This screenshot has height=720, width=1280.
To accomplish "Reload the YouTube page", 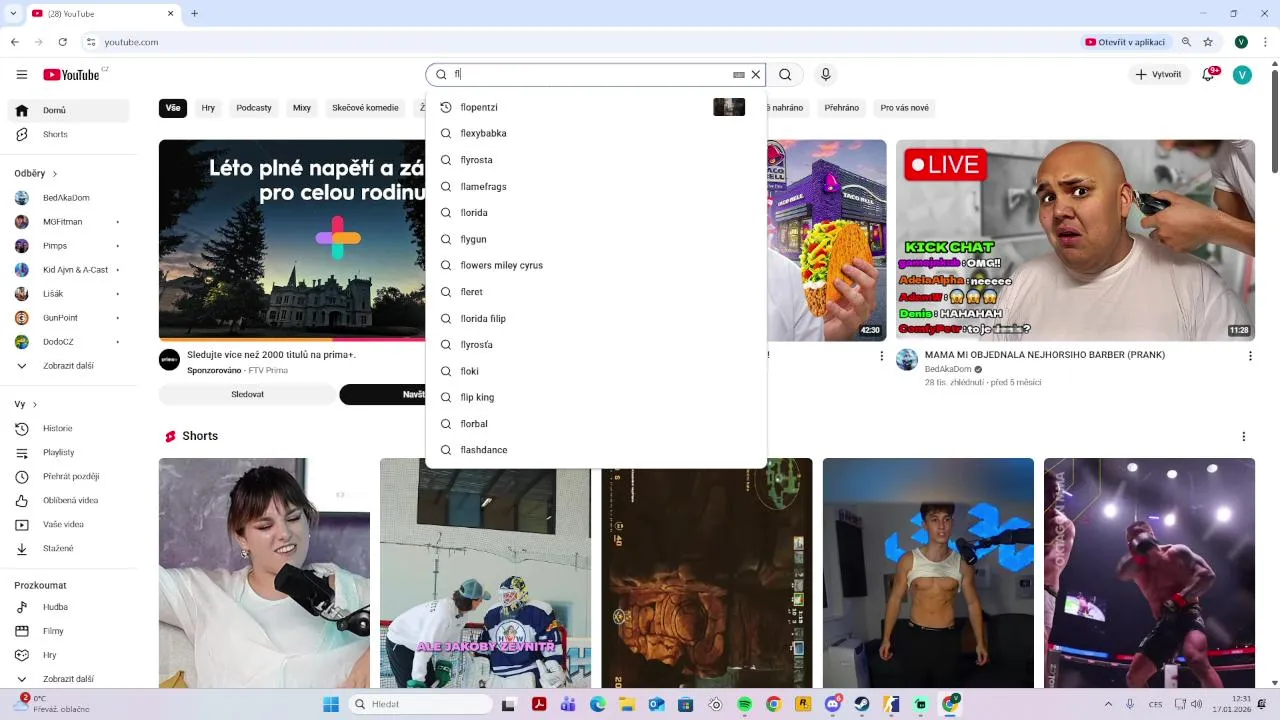I will click(63, 42).
